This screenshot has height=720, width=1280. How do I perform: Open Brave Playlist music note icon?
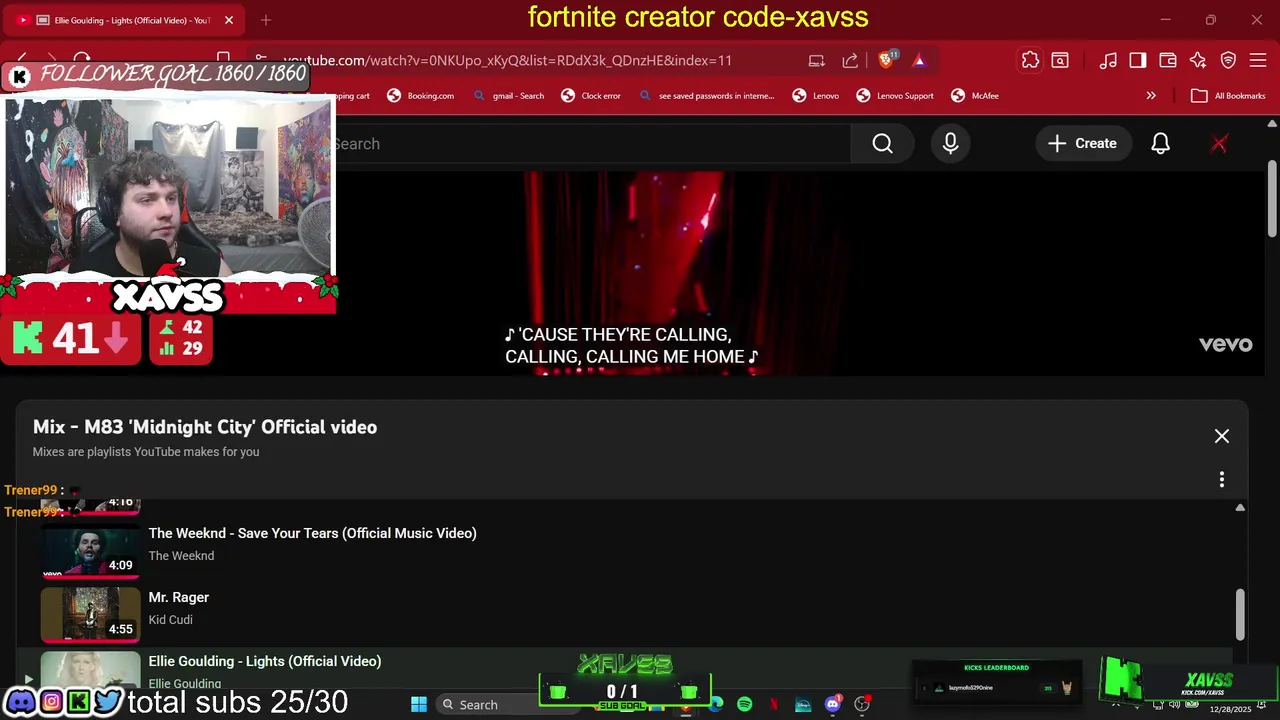pyautogui.click(x=1108, y=60)
